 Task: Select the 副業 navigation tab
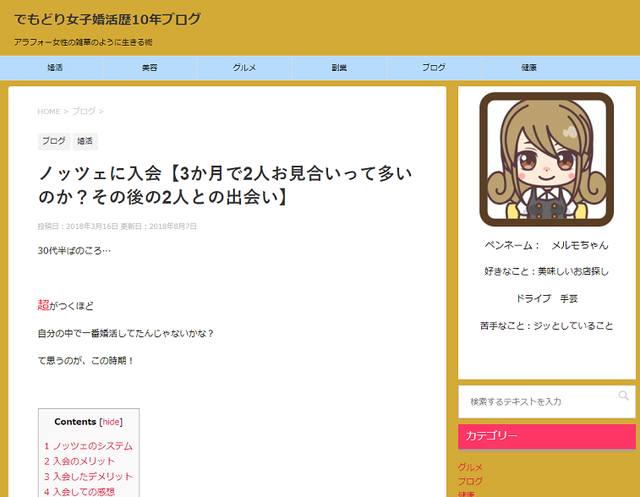pyautogui.click(x=339, y=68)
